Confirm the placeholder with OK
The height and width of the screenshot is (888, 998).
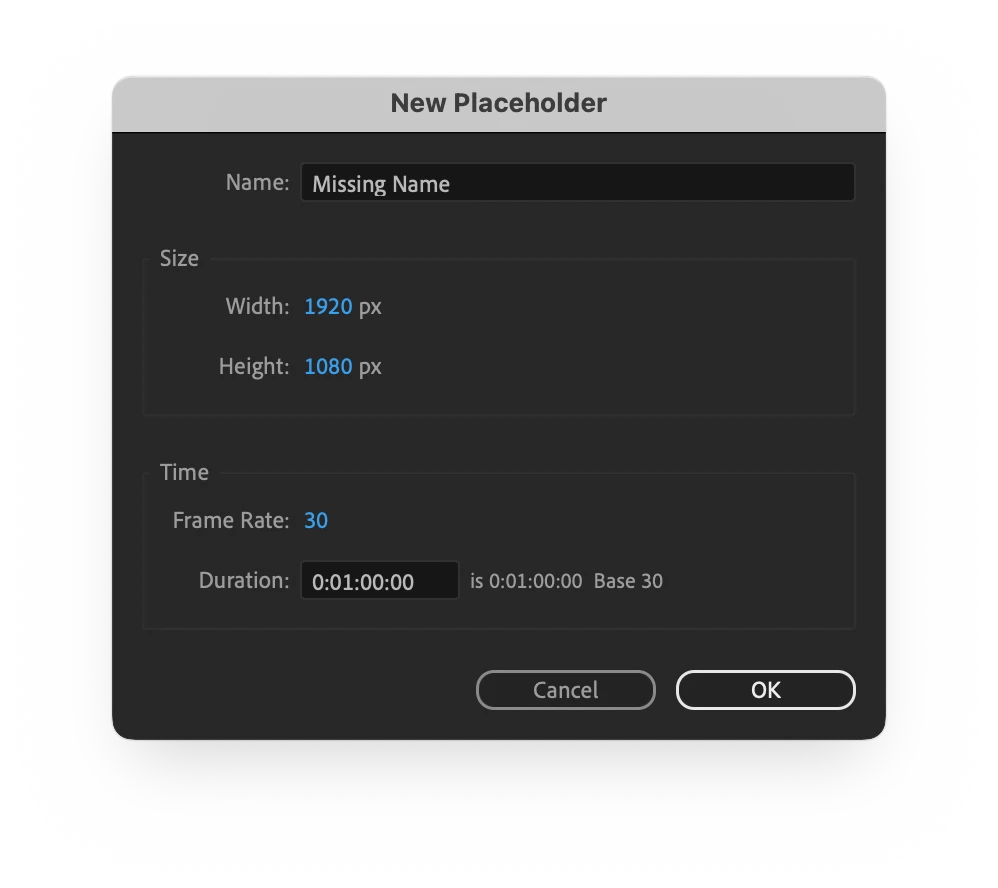point(765,690)
